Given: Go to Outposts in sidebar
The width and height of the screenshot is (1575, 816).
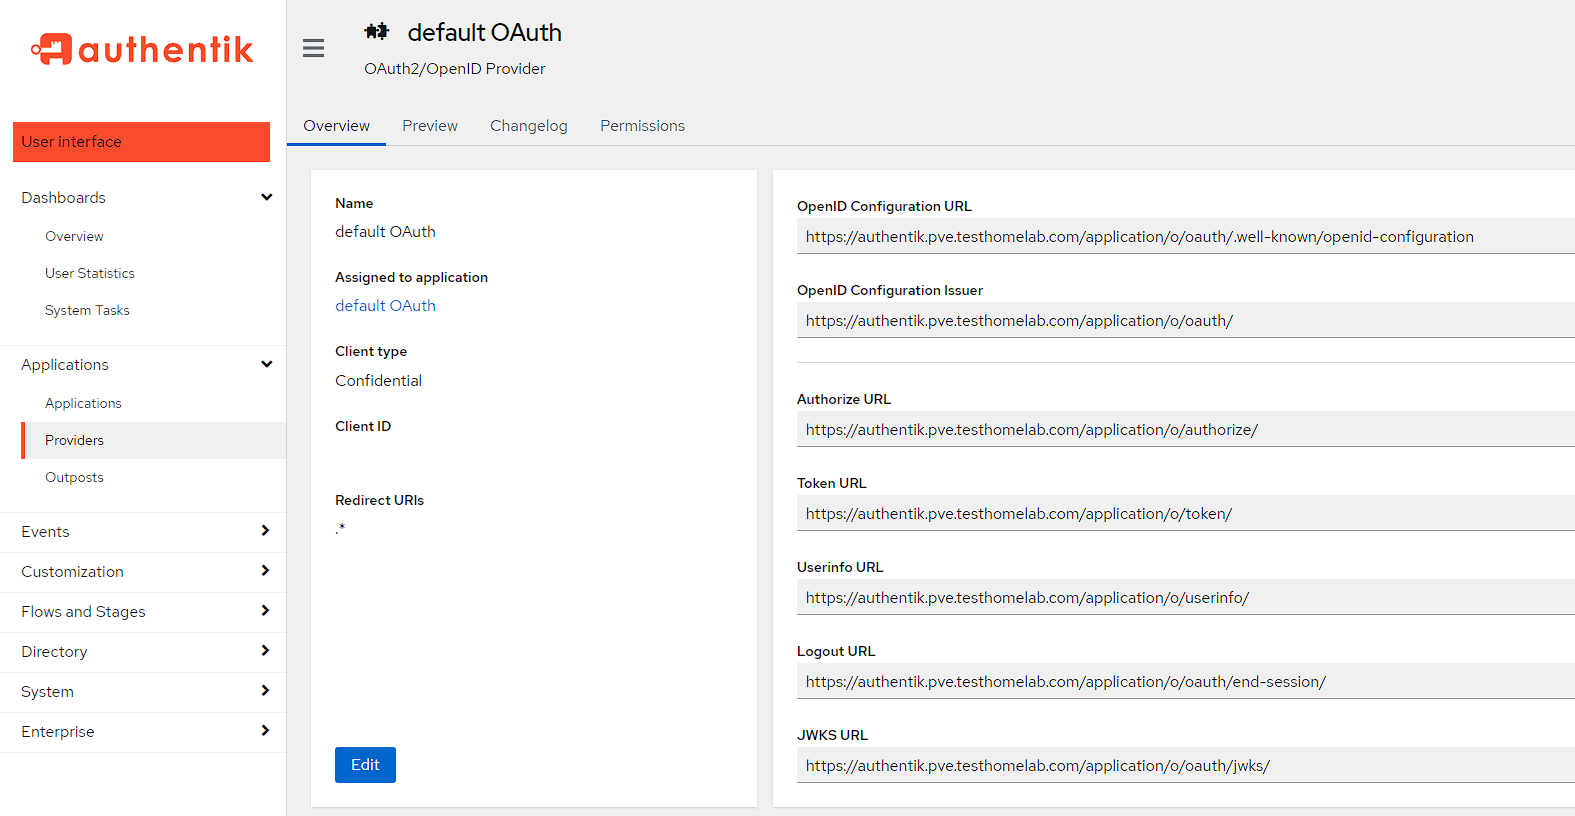Looking at the screenshot, I should (74, 478).
